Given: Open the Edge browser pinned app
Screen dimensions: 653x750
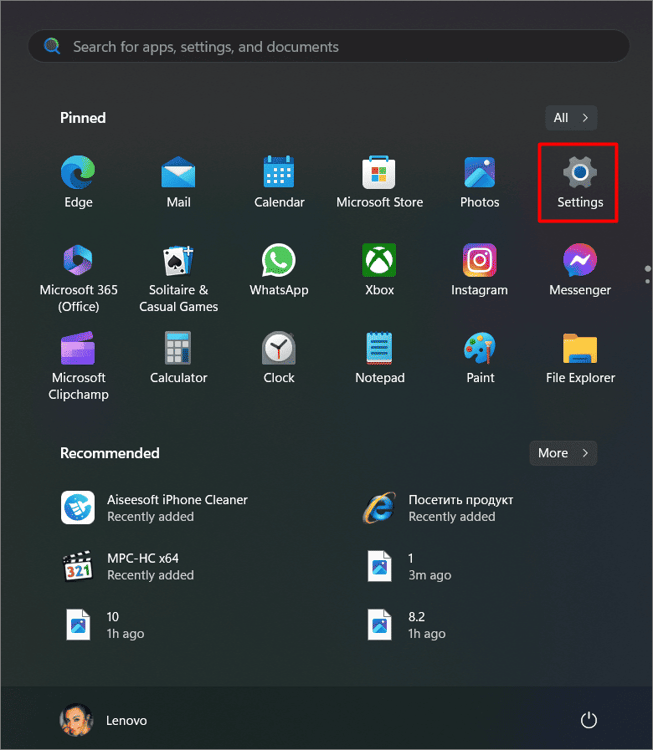Looking at the screenshot, I should point(78,175).
